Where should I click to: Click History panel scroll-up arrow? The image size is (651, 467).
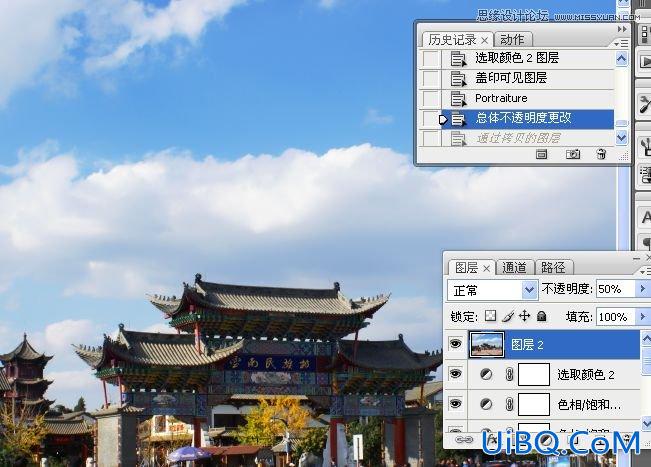point(621,59)
